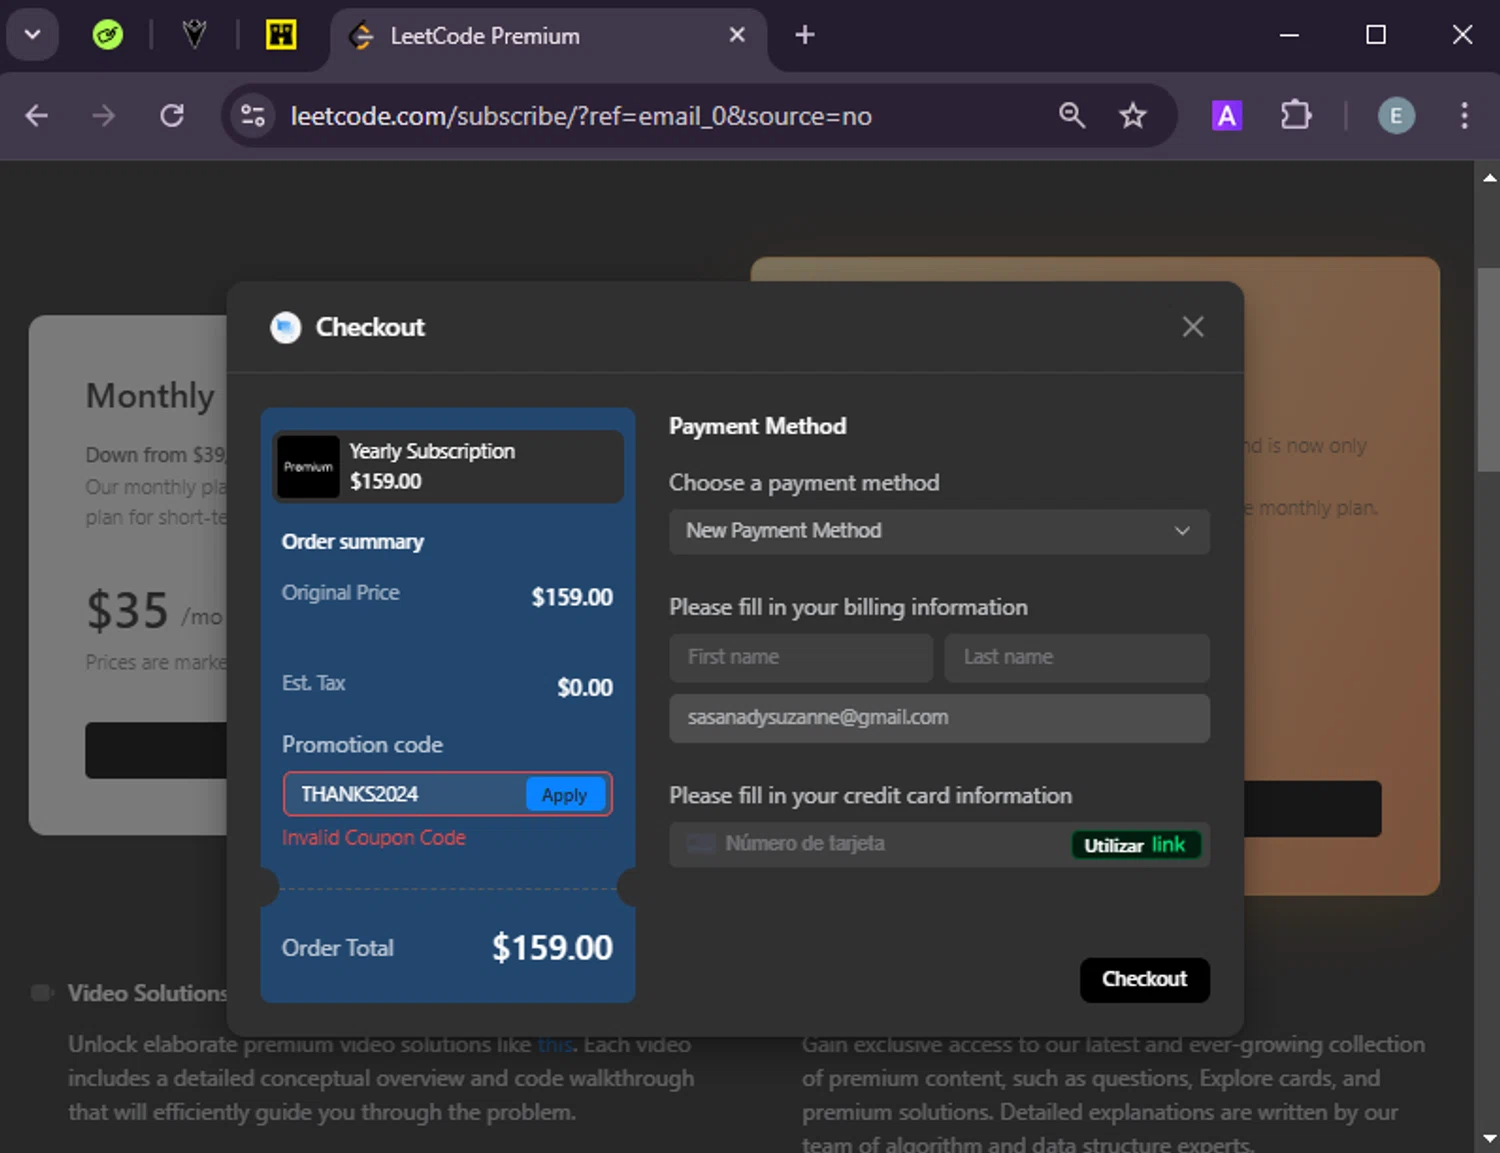
Task: Open the tab search dropdown arrow
Action: coord(32,35)
